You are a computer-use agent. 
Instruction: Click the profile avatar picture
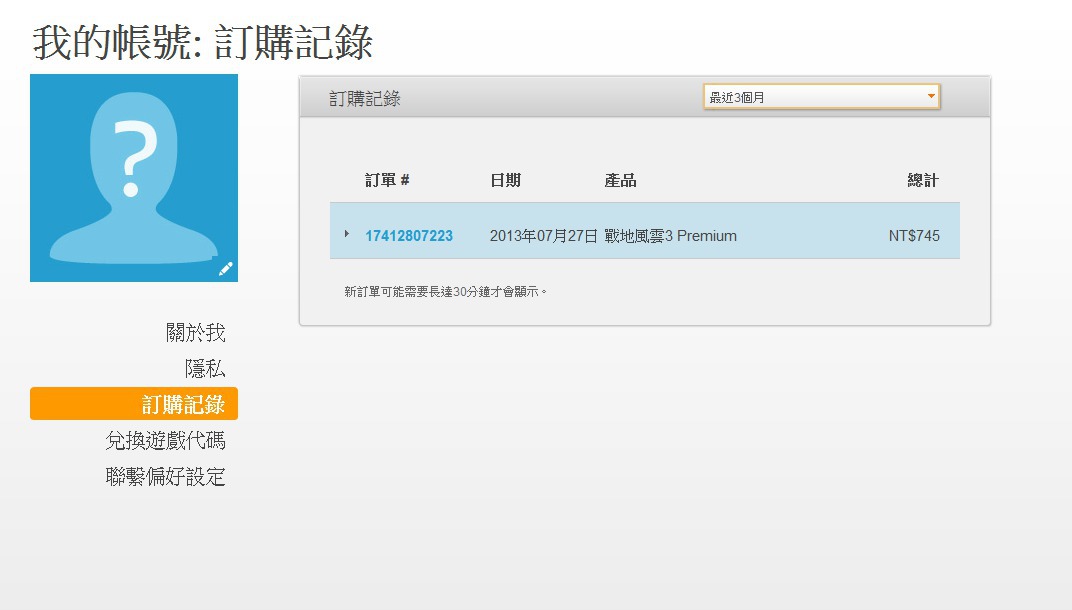pos(134,178)
